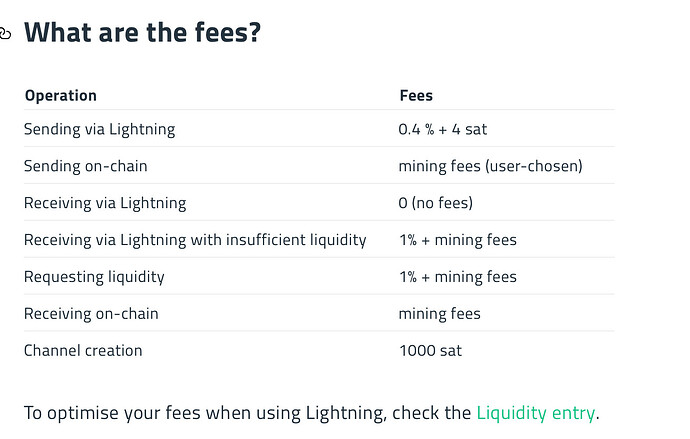This screenshot has height=439, width=690.
Task: Open the Liquidity entry link
Action: [536, 413]
